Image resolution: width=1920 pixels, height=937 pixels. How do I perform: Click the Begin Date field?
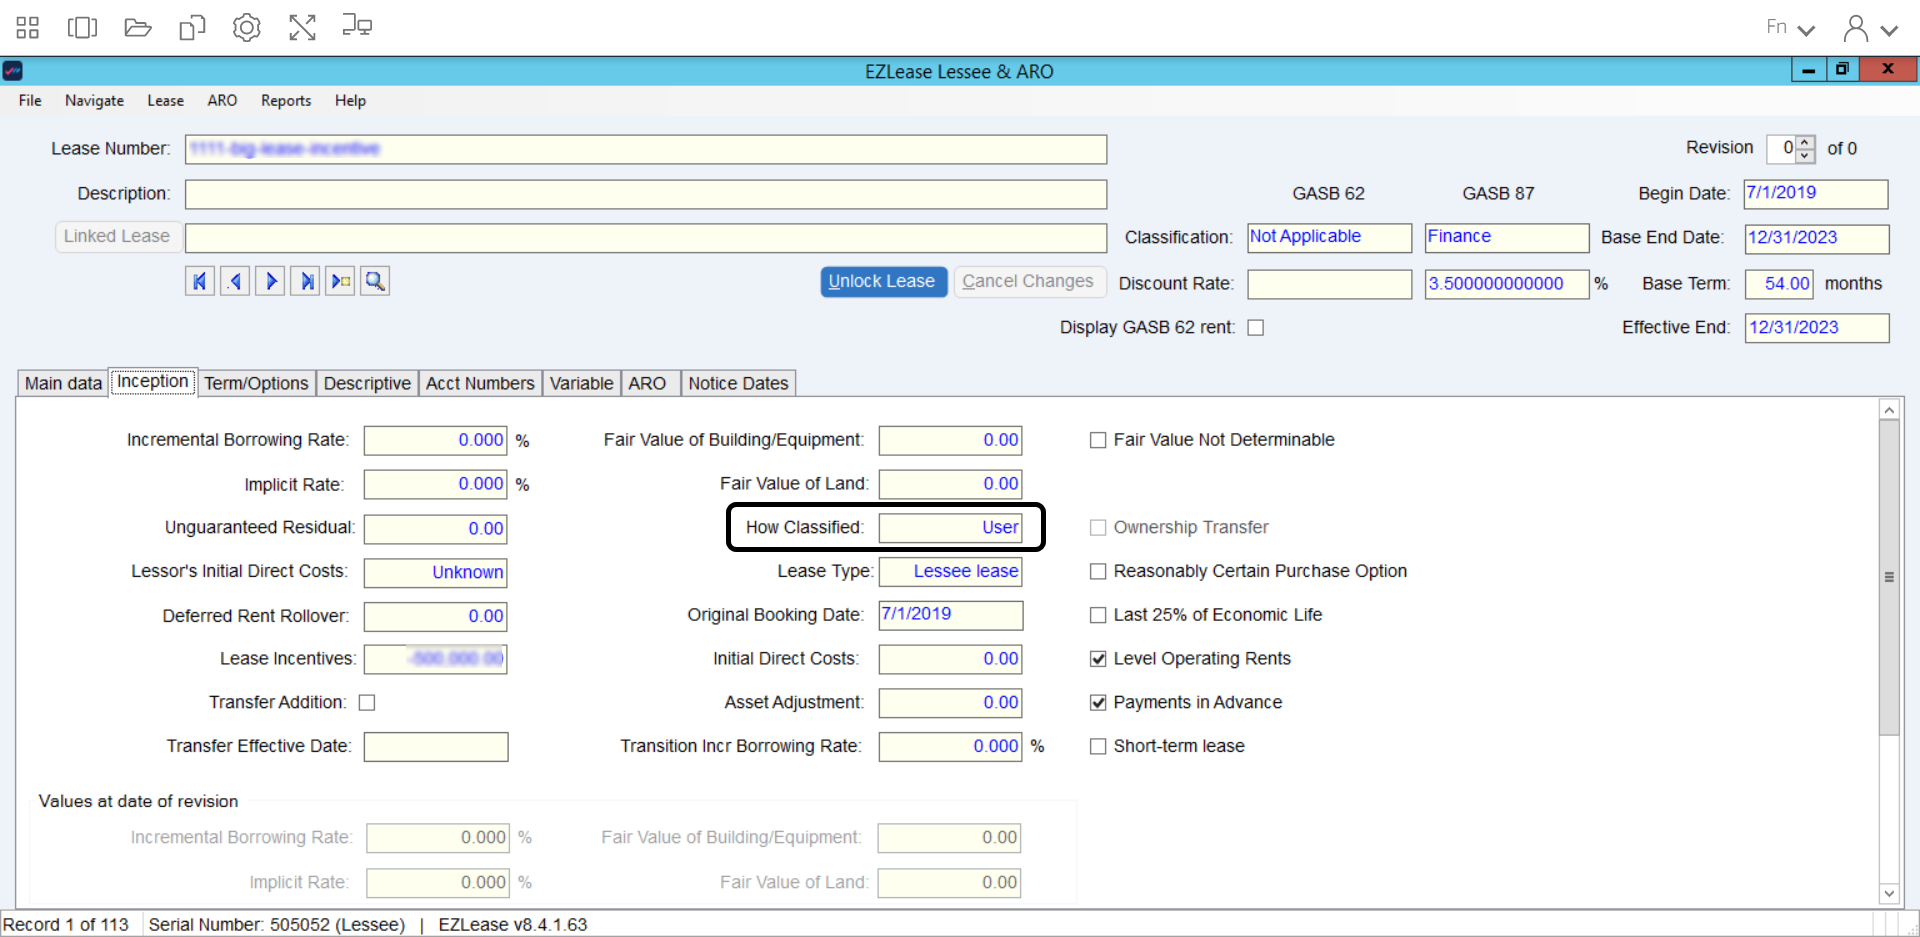tap(1816, 194)
